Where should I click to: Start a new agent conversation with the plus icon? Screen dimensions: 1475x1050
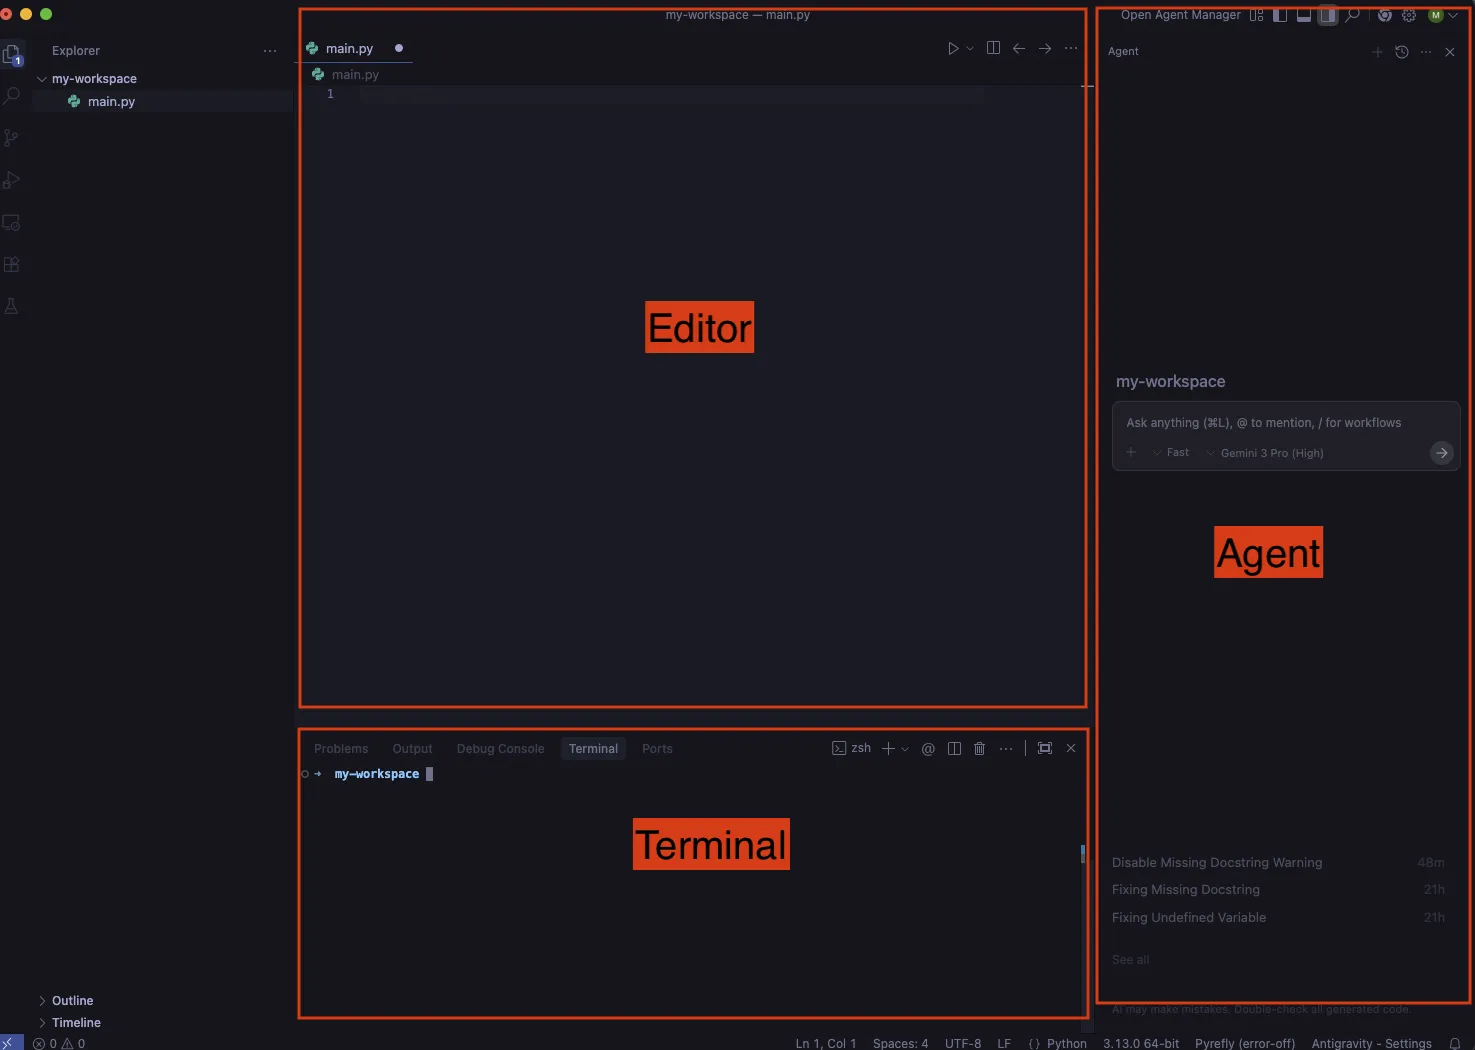(x=1377, y=51)
